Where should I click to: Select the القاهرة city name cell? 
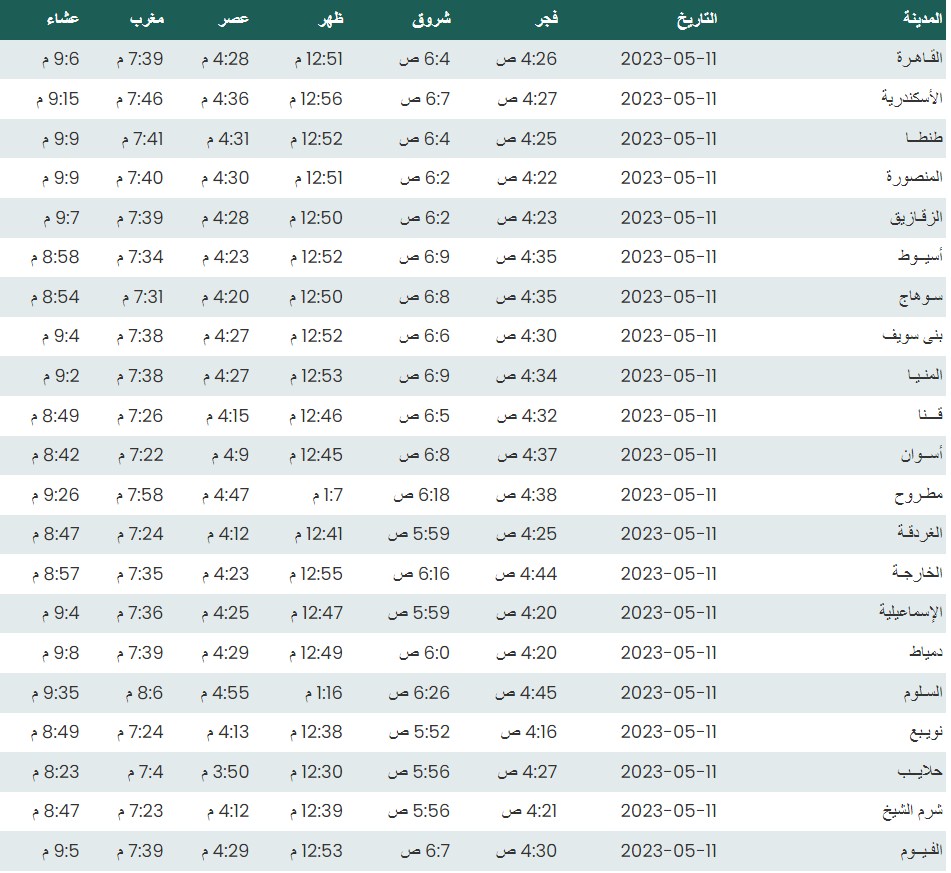(908, 59)
